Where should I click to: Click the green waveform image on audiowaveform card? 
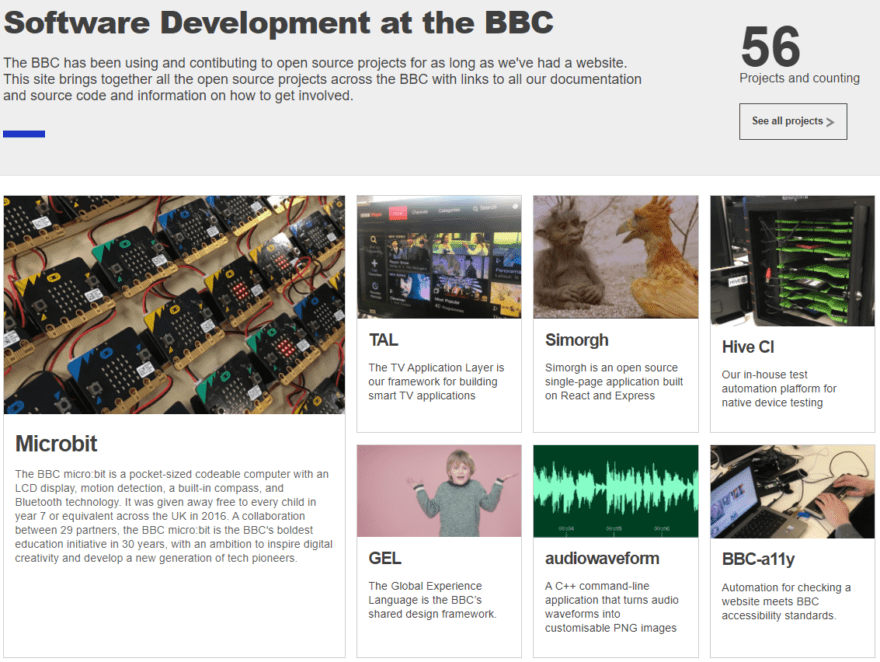click(x=615, y=491)
